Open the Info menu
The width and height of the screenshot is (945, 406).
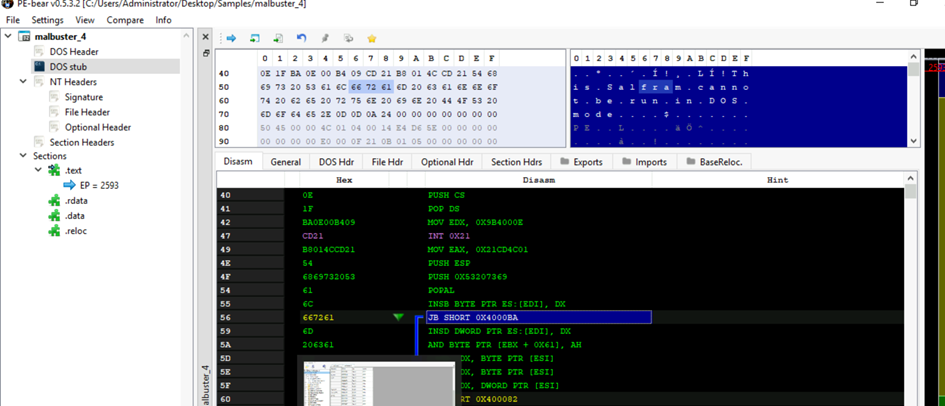[x=163, y=20]
